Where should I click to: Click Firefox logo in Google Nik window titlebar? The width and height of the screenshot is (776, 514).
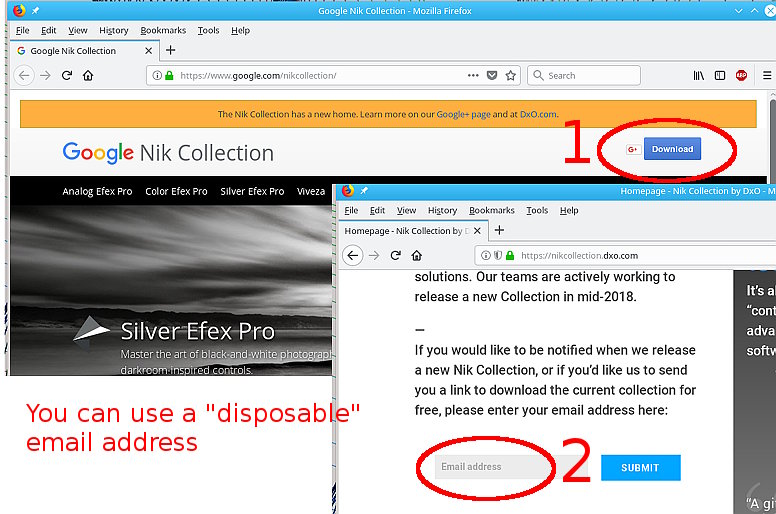point(19,10)
